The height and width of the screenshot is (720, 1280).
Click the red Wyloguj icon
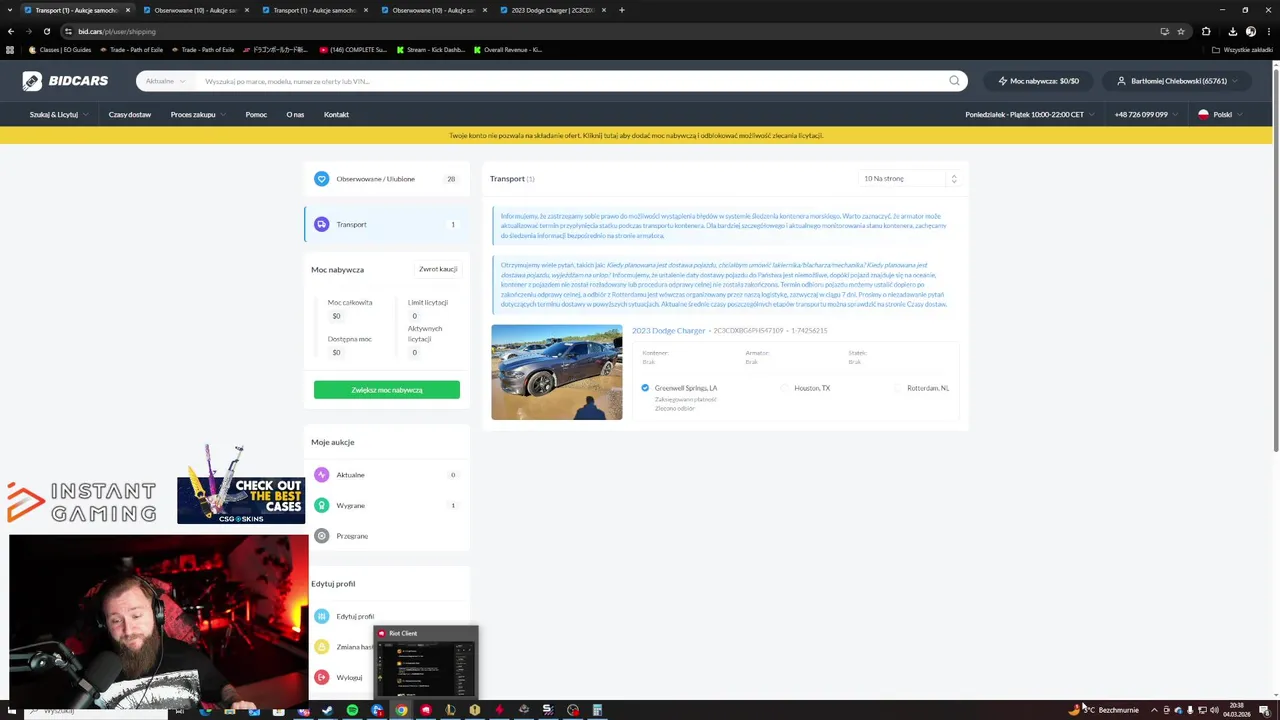[x=321, y=677]
